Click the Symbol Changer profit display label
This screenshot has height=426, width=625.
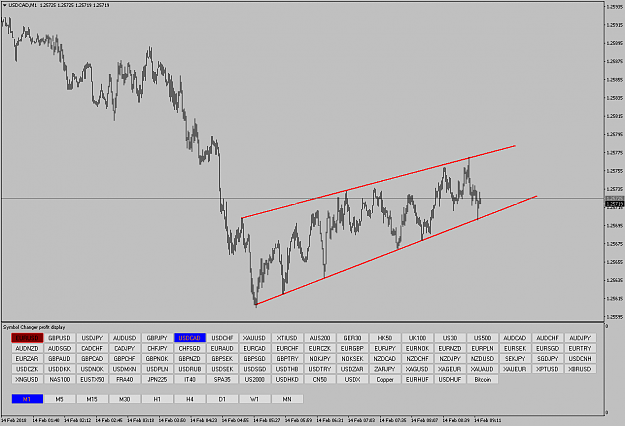(34, 327)
